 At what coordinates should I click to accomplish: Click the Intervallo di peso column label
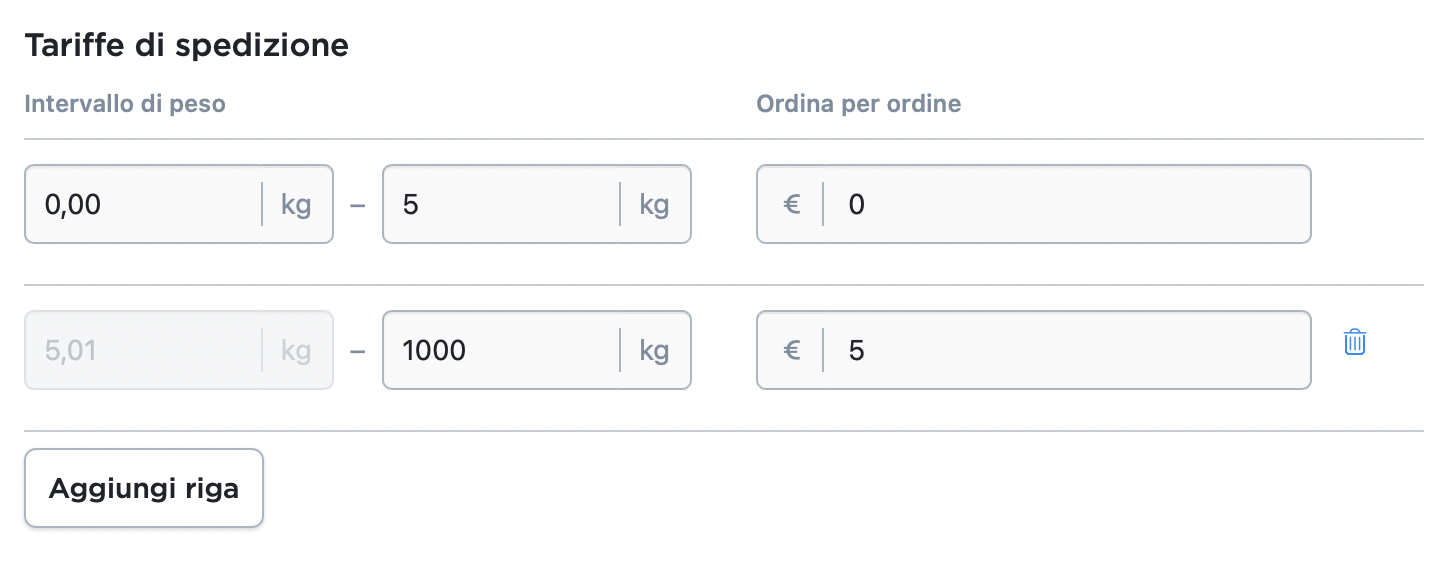(x=125, y=104)
